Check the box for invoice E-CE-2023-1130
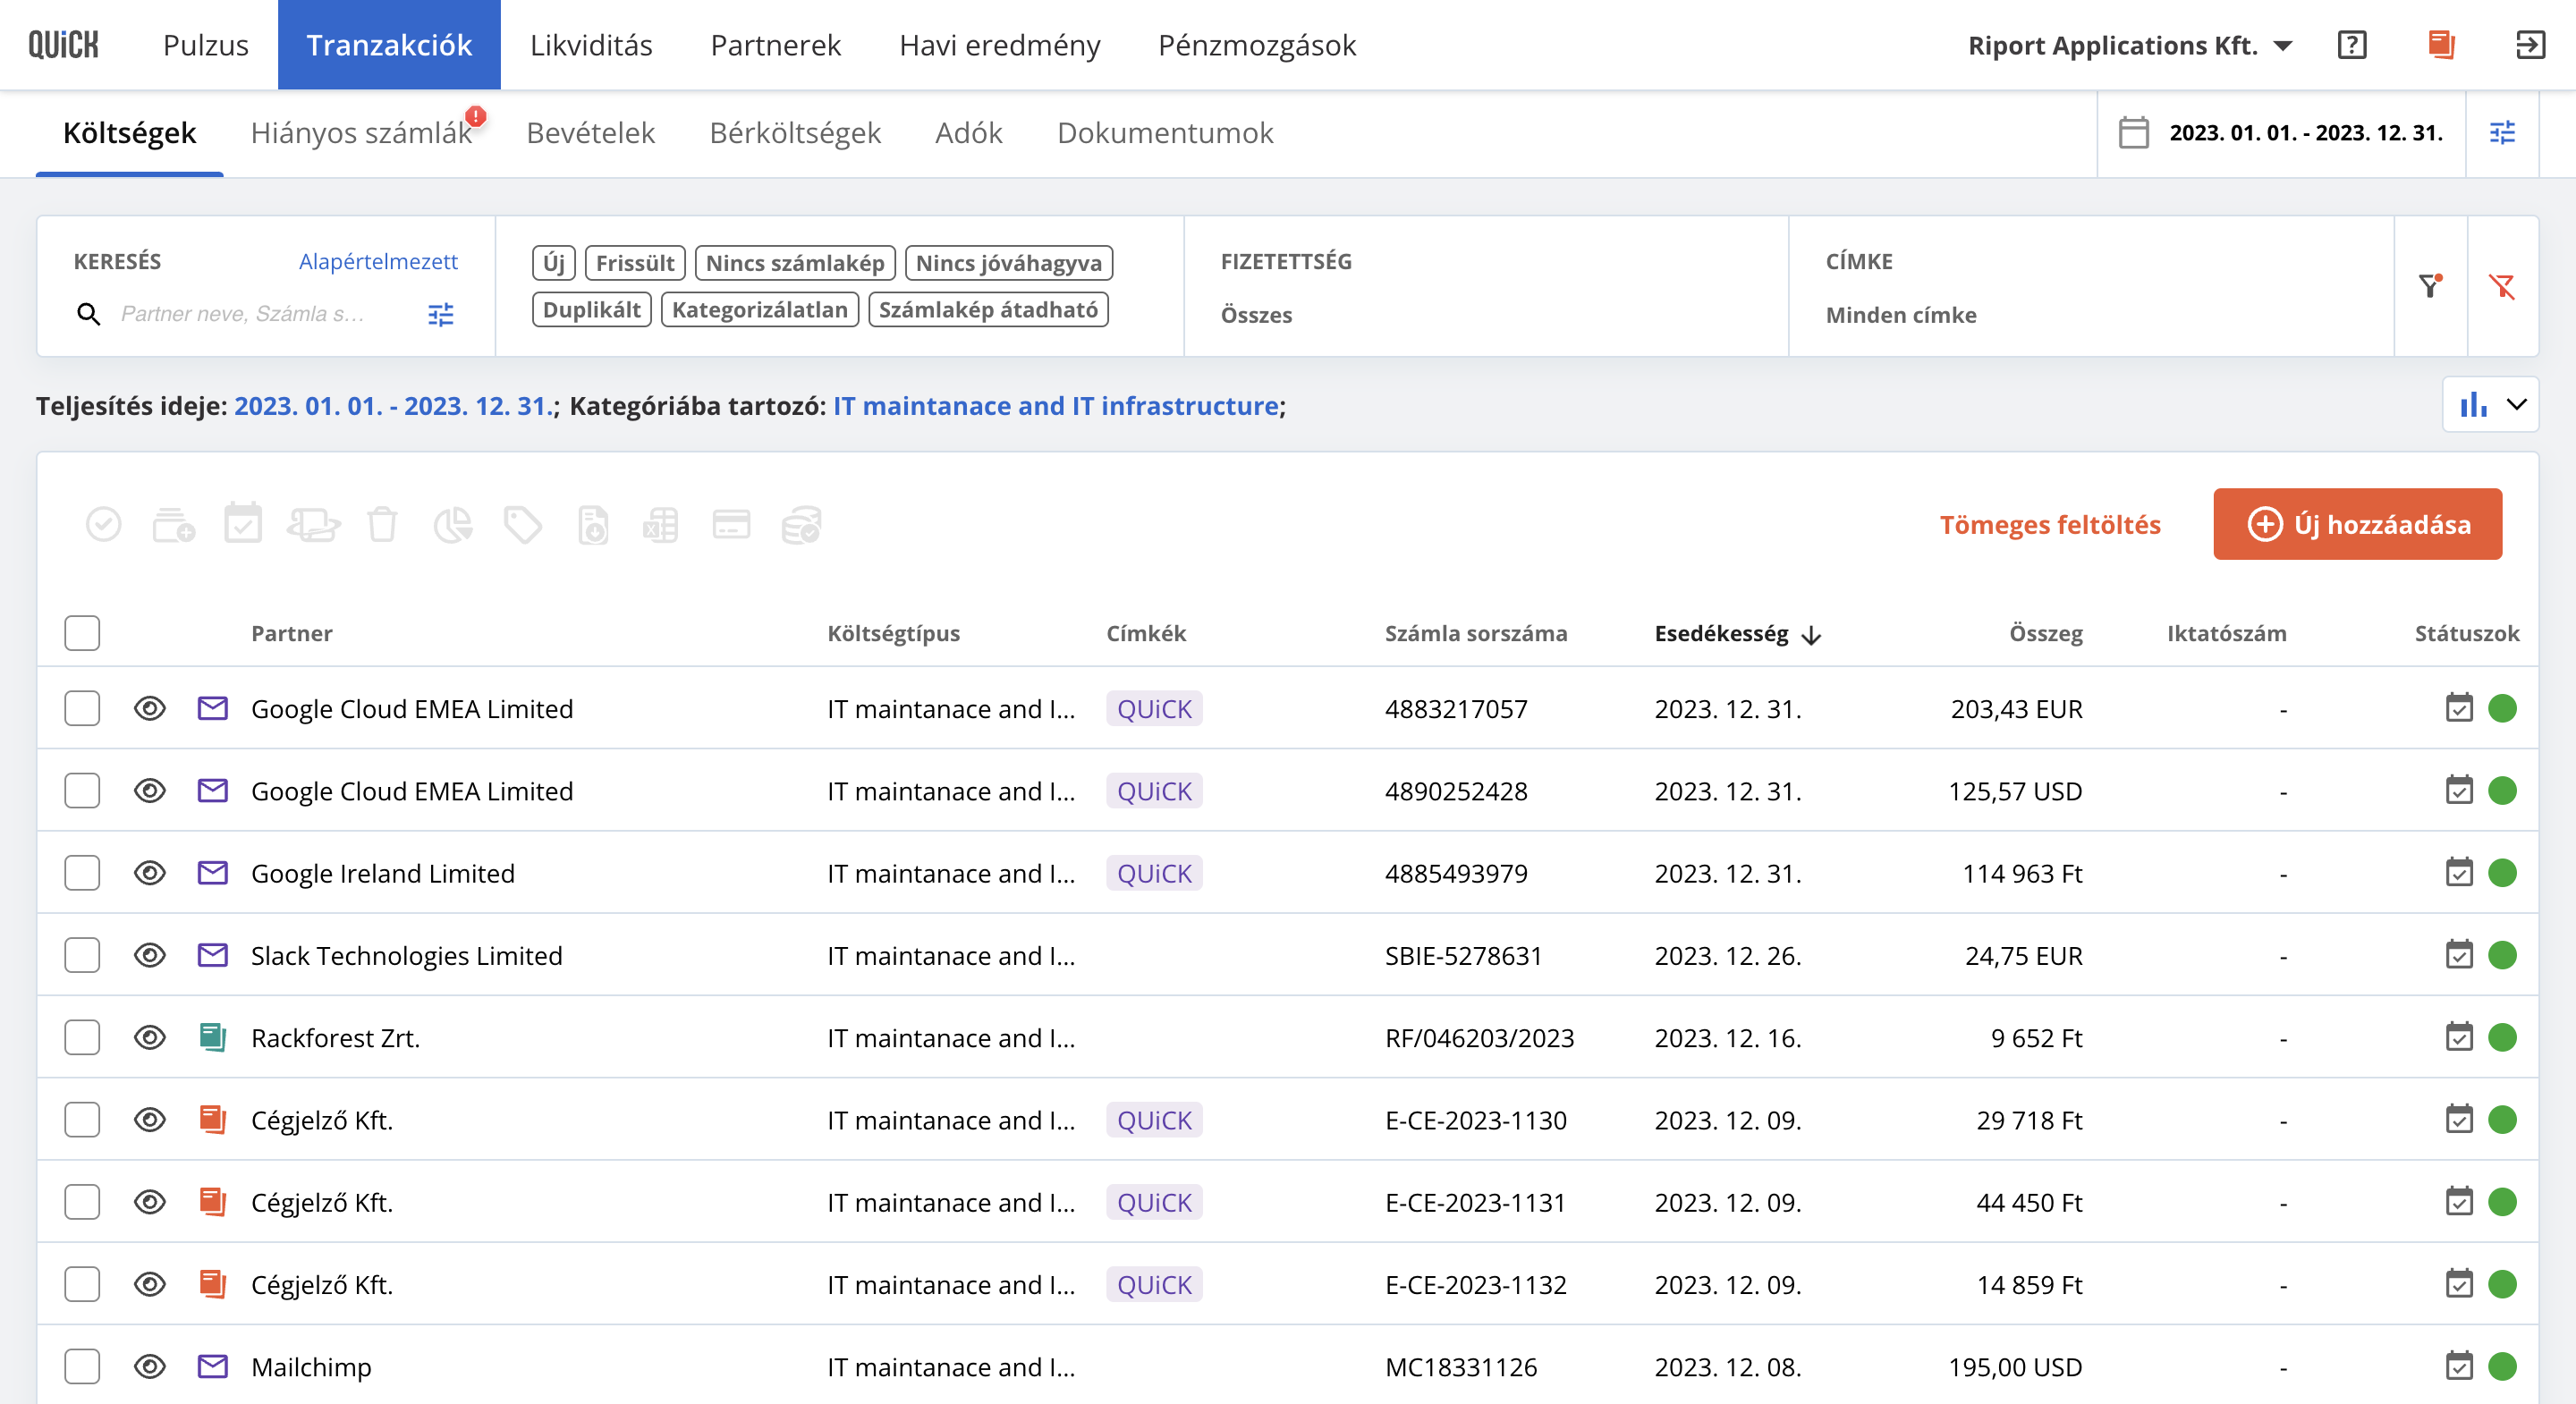This screenshot has height=1404, width=2576. [x=82, y=1119]
